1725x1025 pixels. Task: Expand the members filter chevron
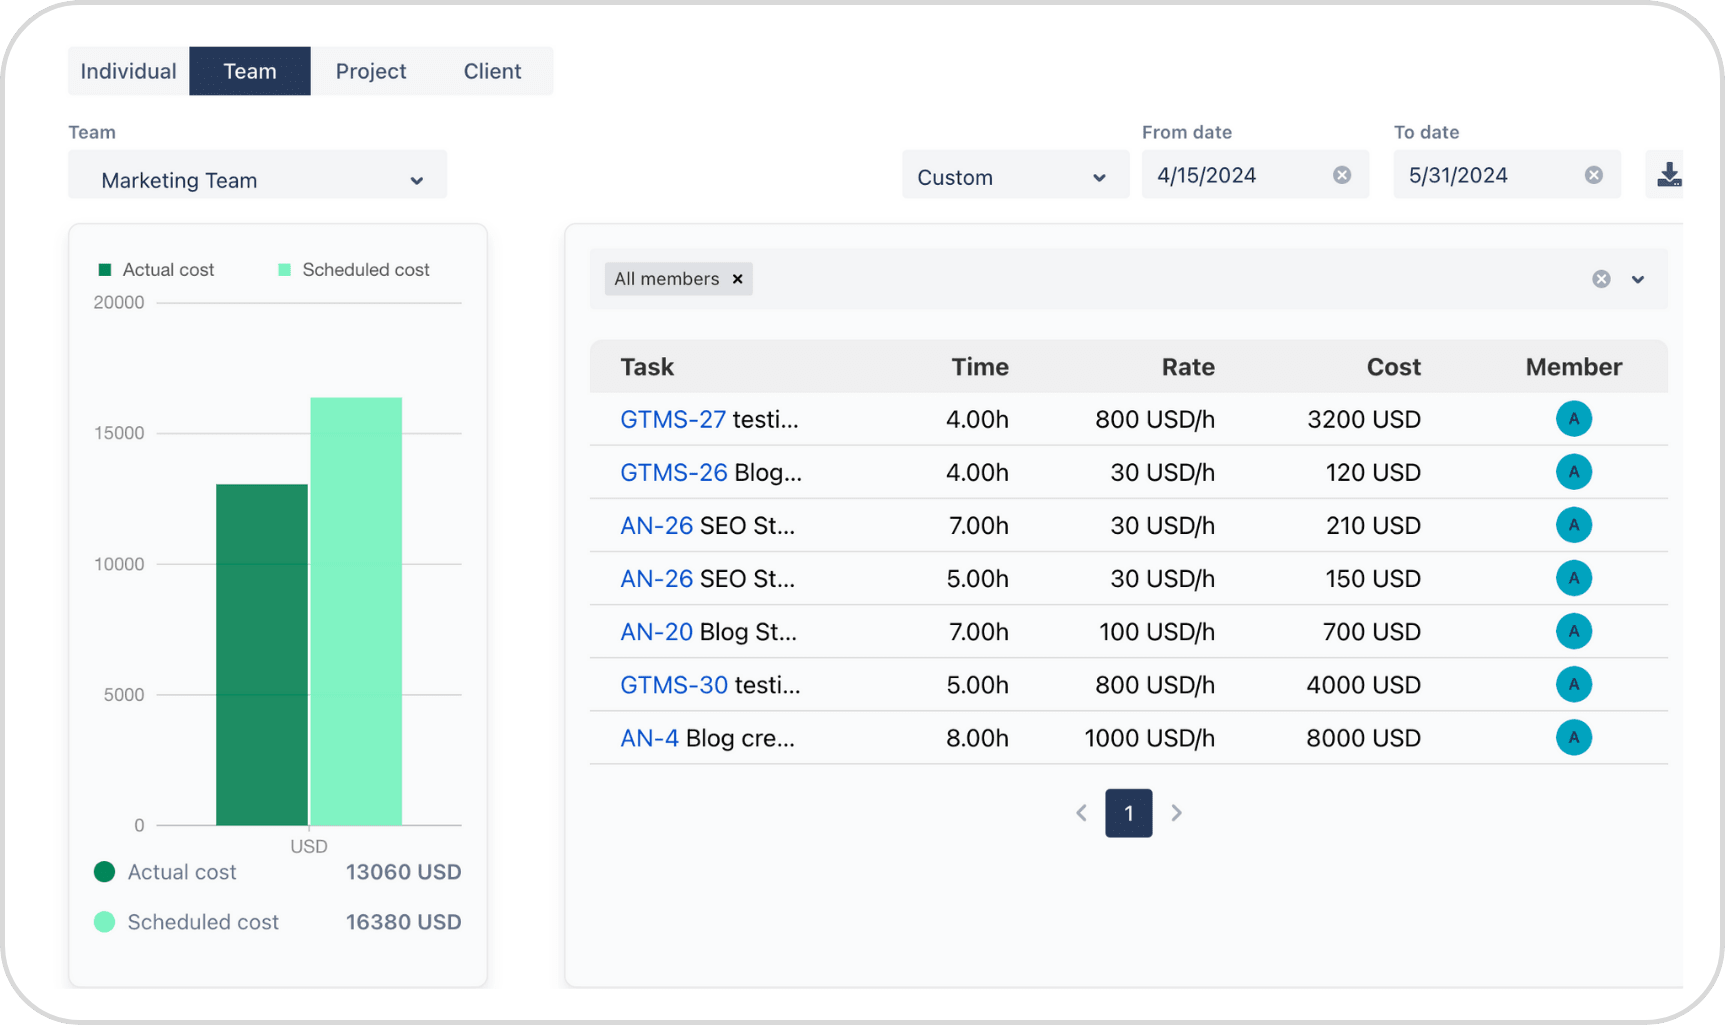[1638, 279]
